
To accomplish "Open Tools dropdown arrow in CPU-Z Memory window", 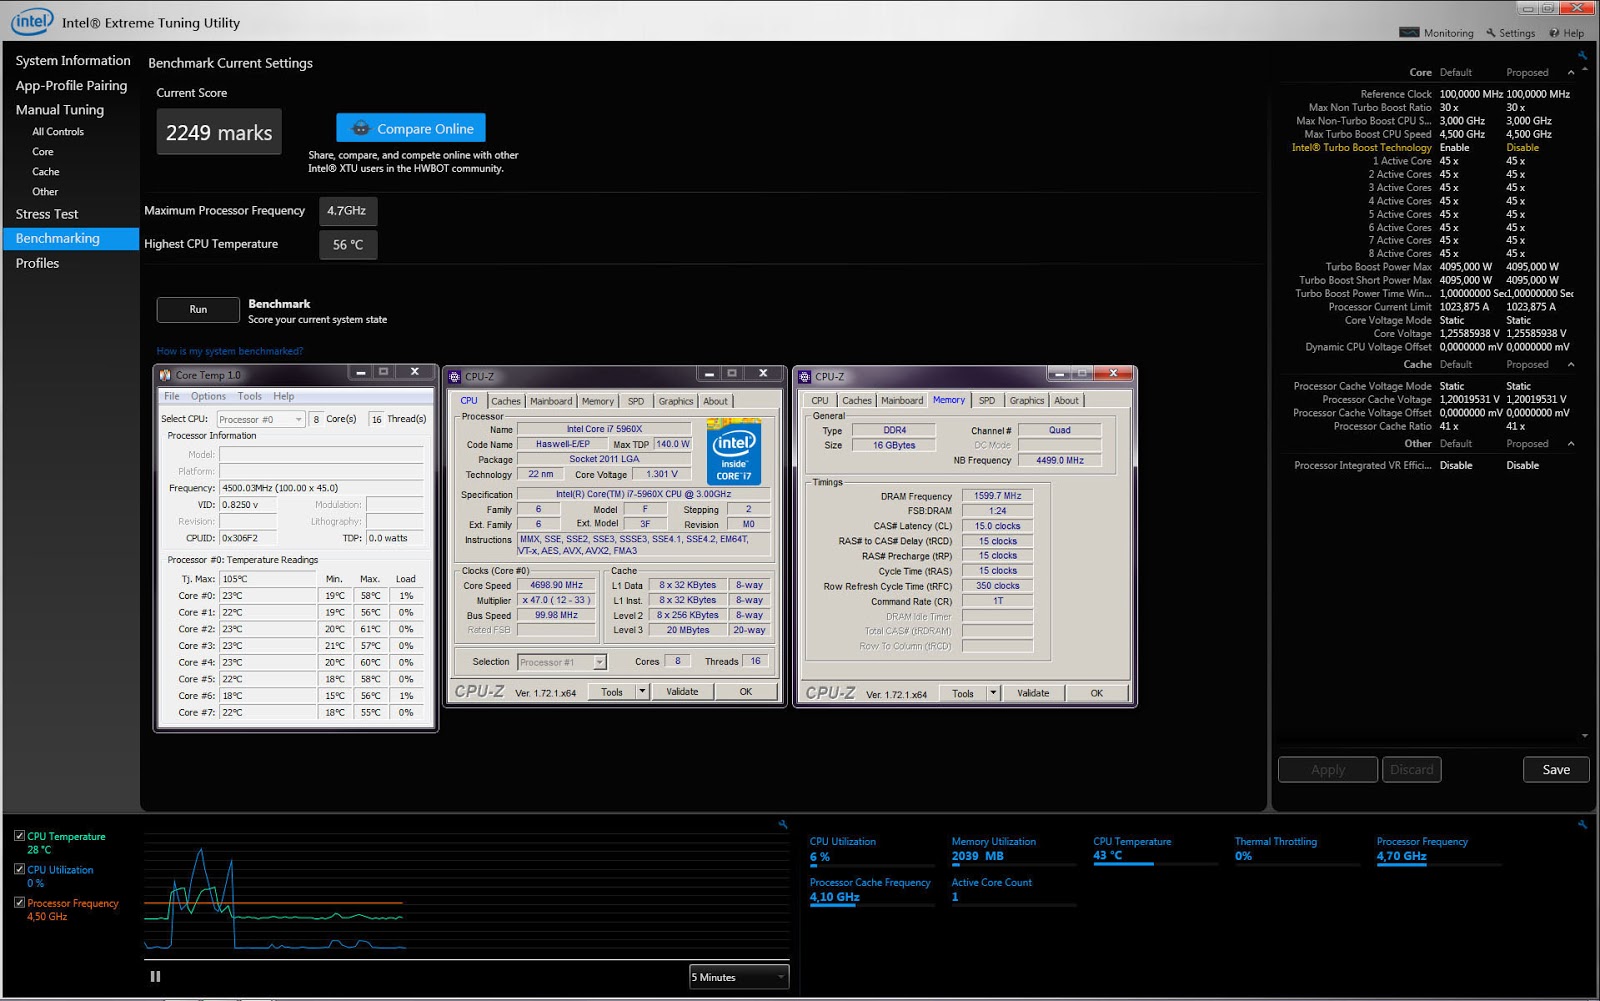I will tap(993, 693).
